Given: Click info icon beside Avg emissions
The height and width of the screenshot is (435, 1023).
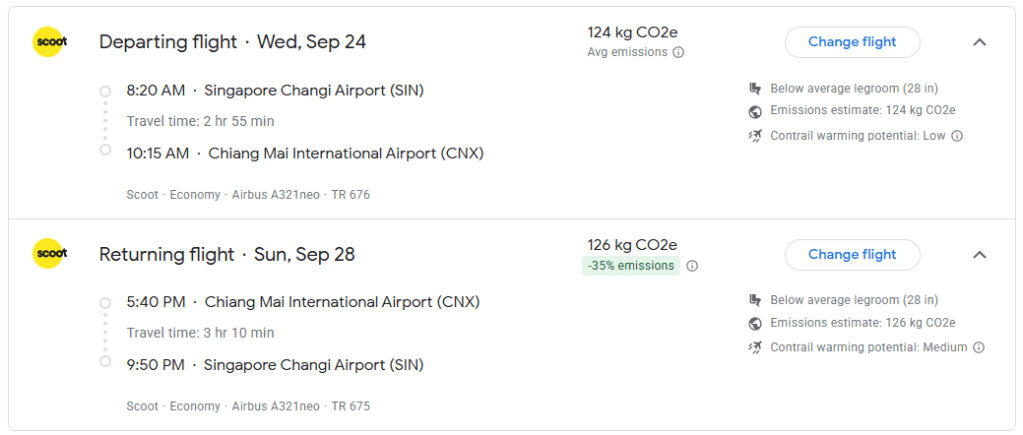Looking at the screenshot, I should point(678,52).
